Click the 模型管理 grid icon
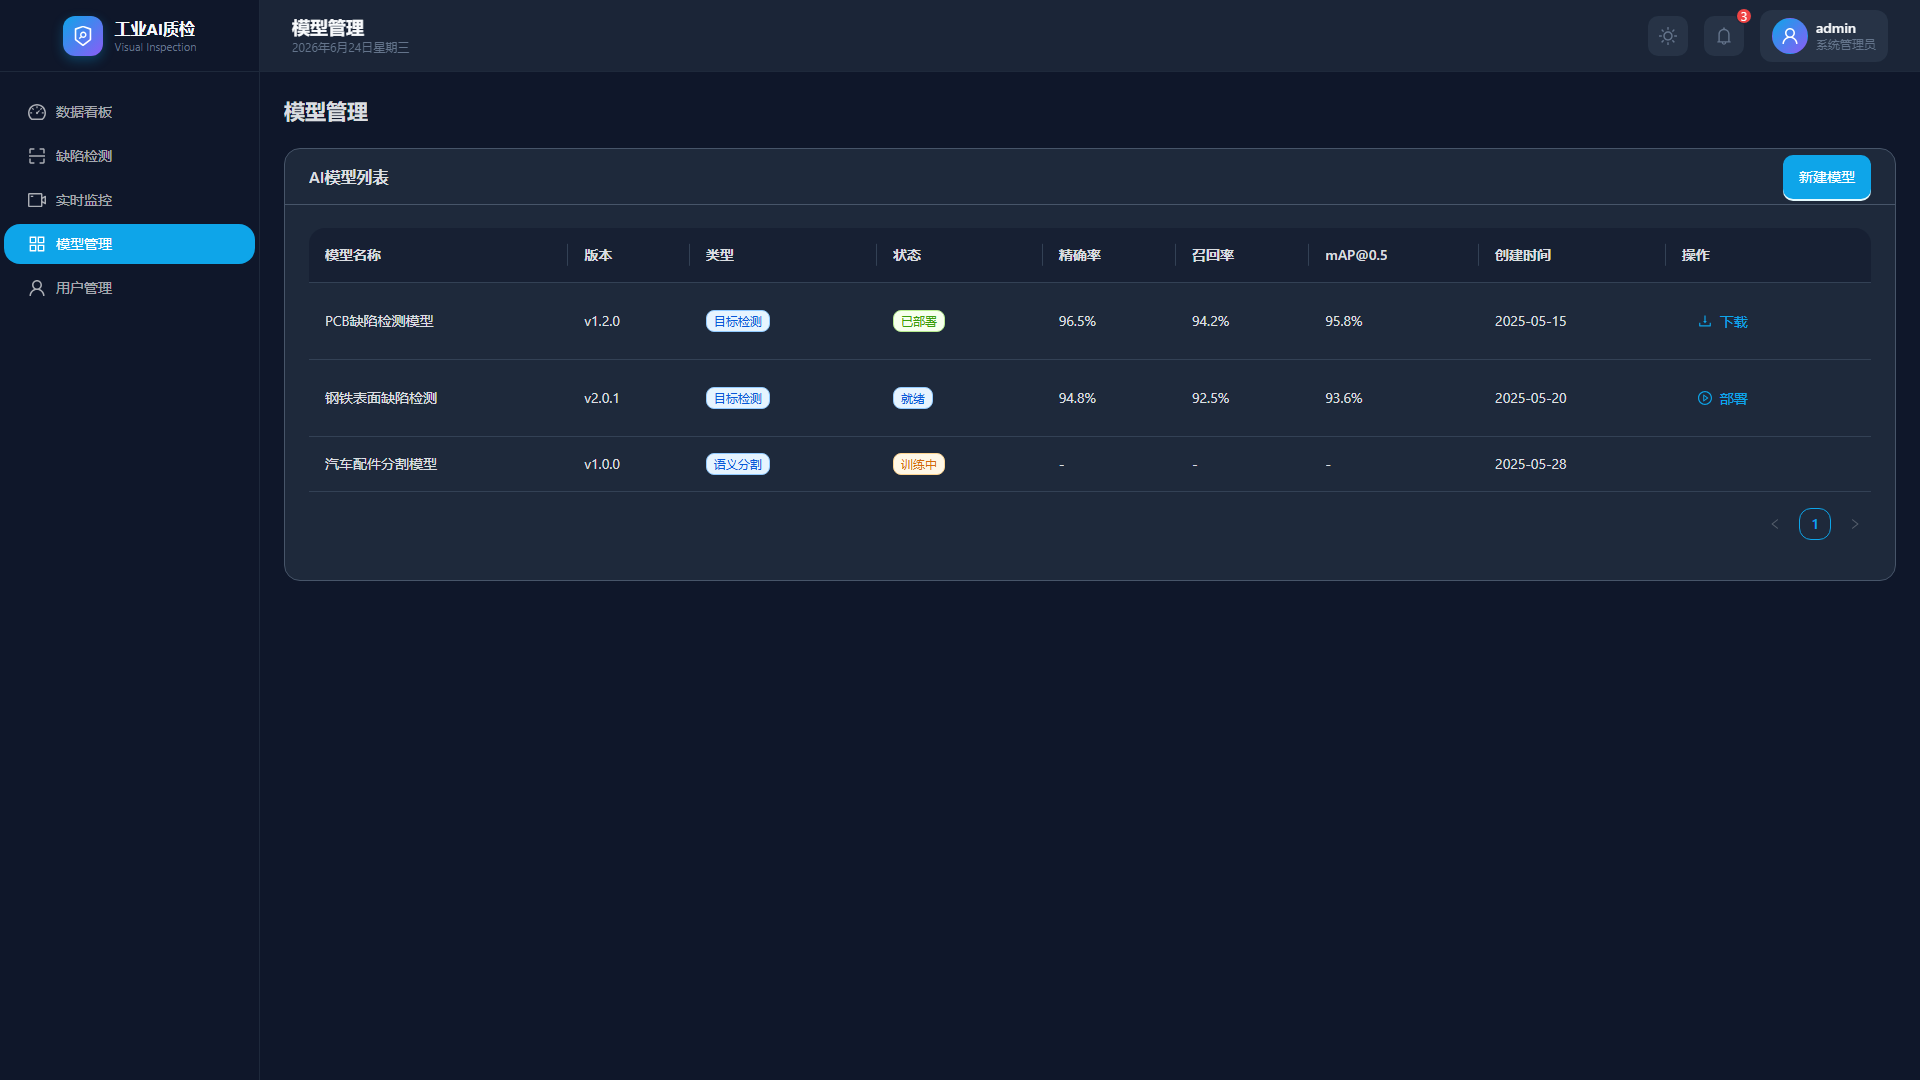Image resolution: width=1920 pixels, height=1080 pixels. click(x=37, y=244)
